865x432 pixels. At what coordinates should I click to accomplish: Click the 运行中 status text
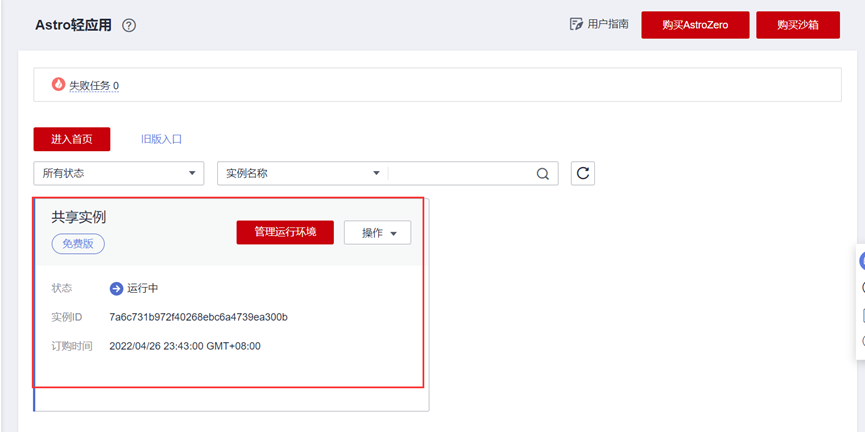143,289
